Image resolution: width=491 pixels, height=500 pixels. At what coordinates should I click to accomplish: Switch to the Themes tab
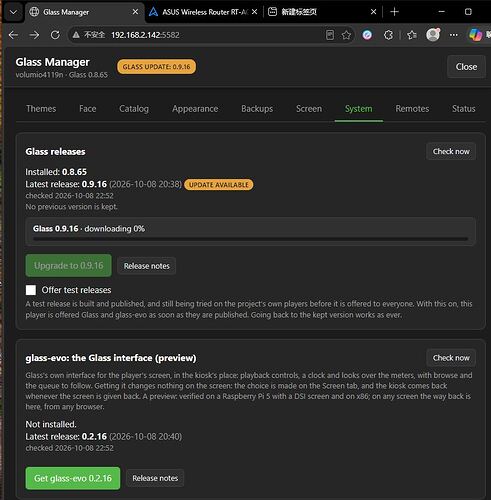(41, 109)
